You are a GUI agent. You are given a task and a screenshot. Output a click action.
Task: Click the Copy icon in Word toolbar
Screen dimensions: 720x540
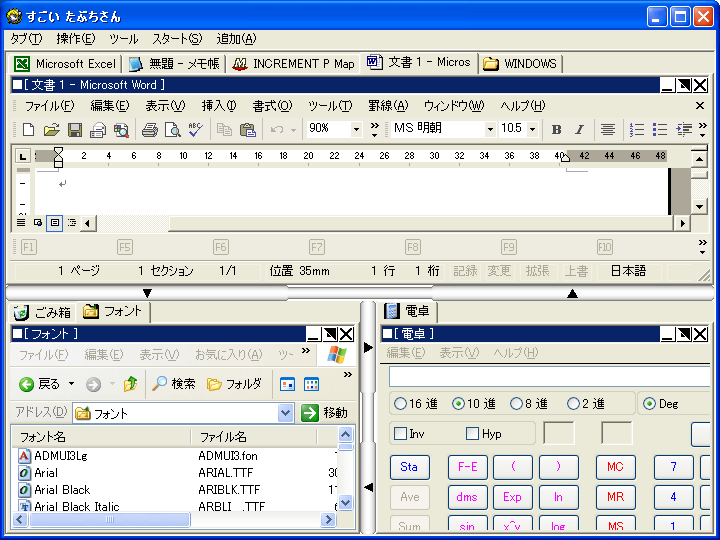pos(224,129)
